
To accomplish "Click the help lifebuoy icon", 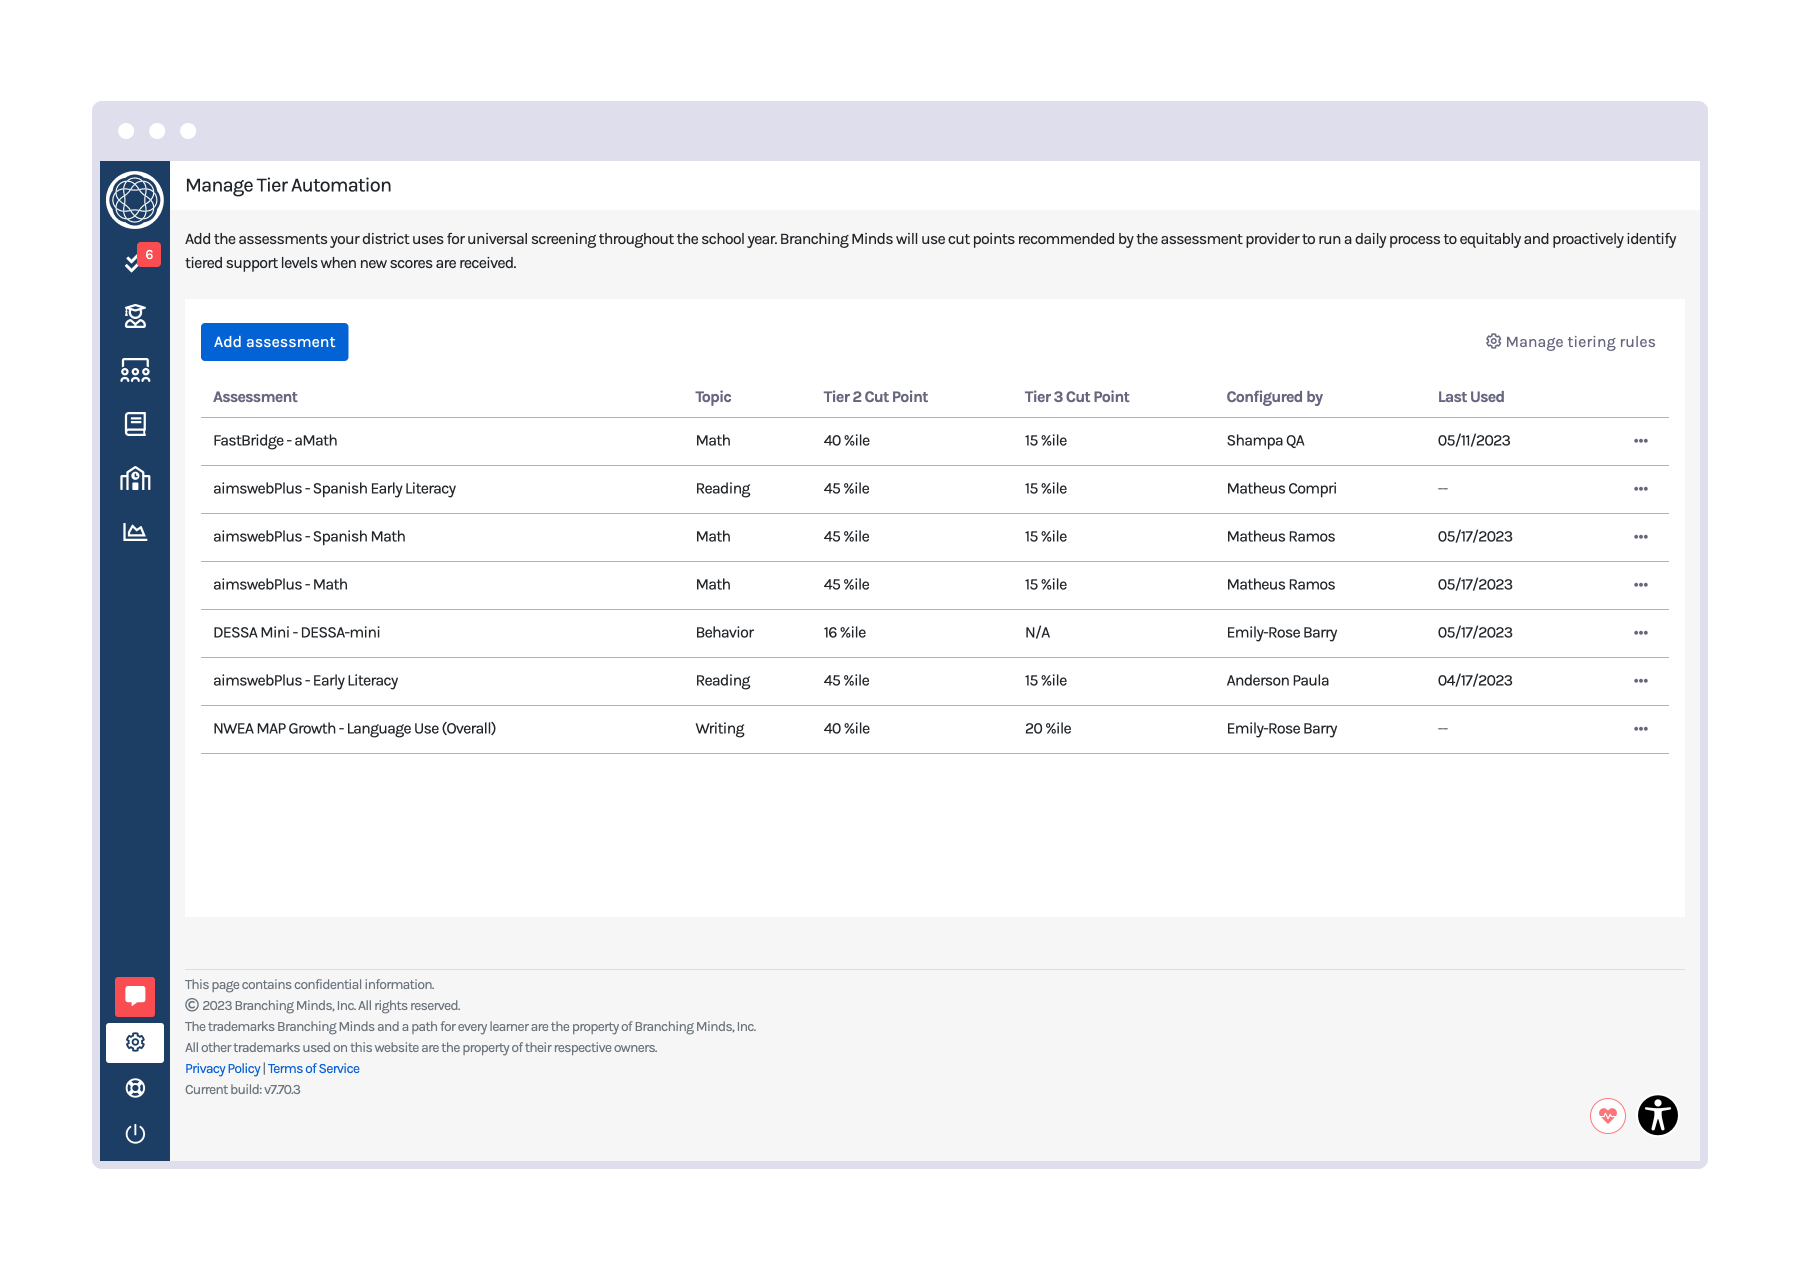I will (135, 1088).
